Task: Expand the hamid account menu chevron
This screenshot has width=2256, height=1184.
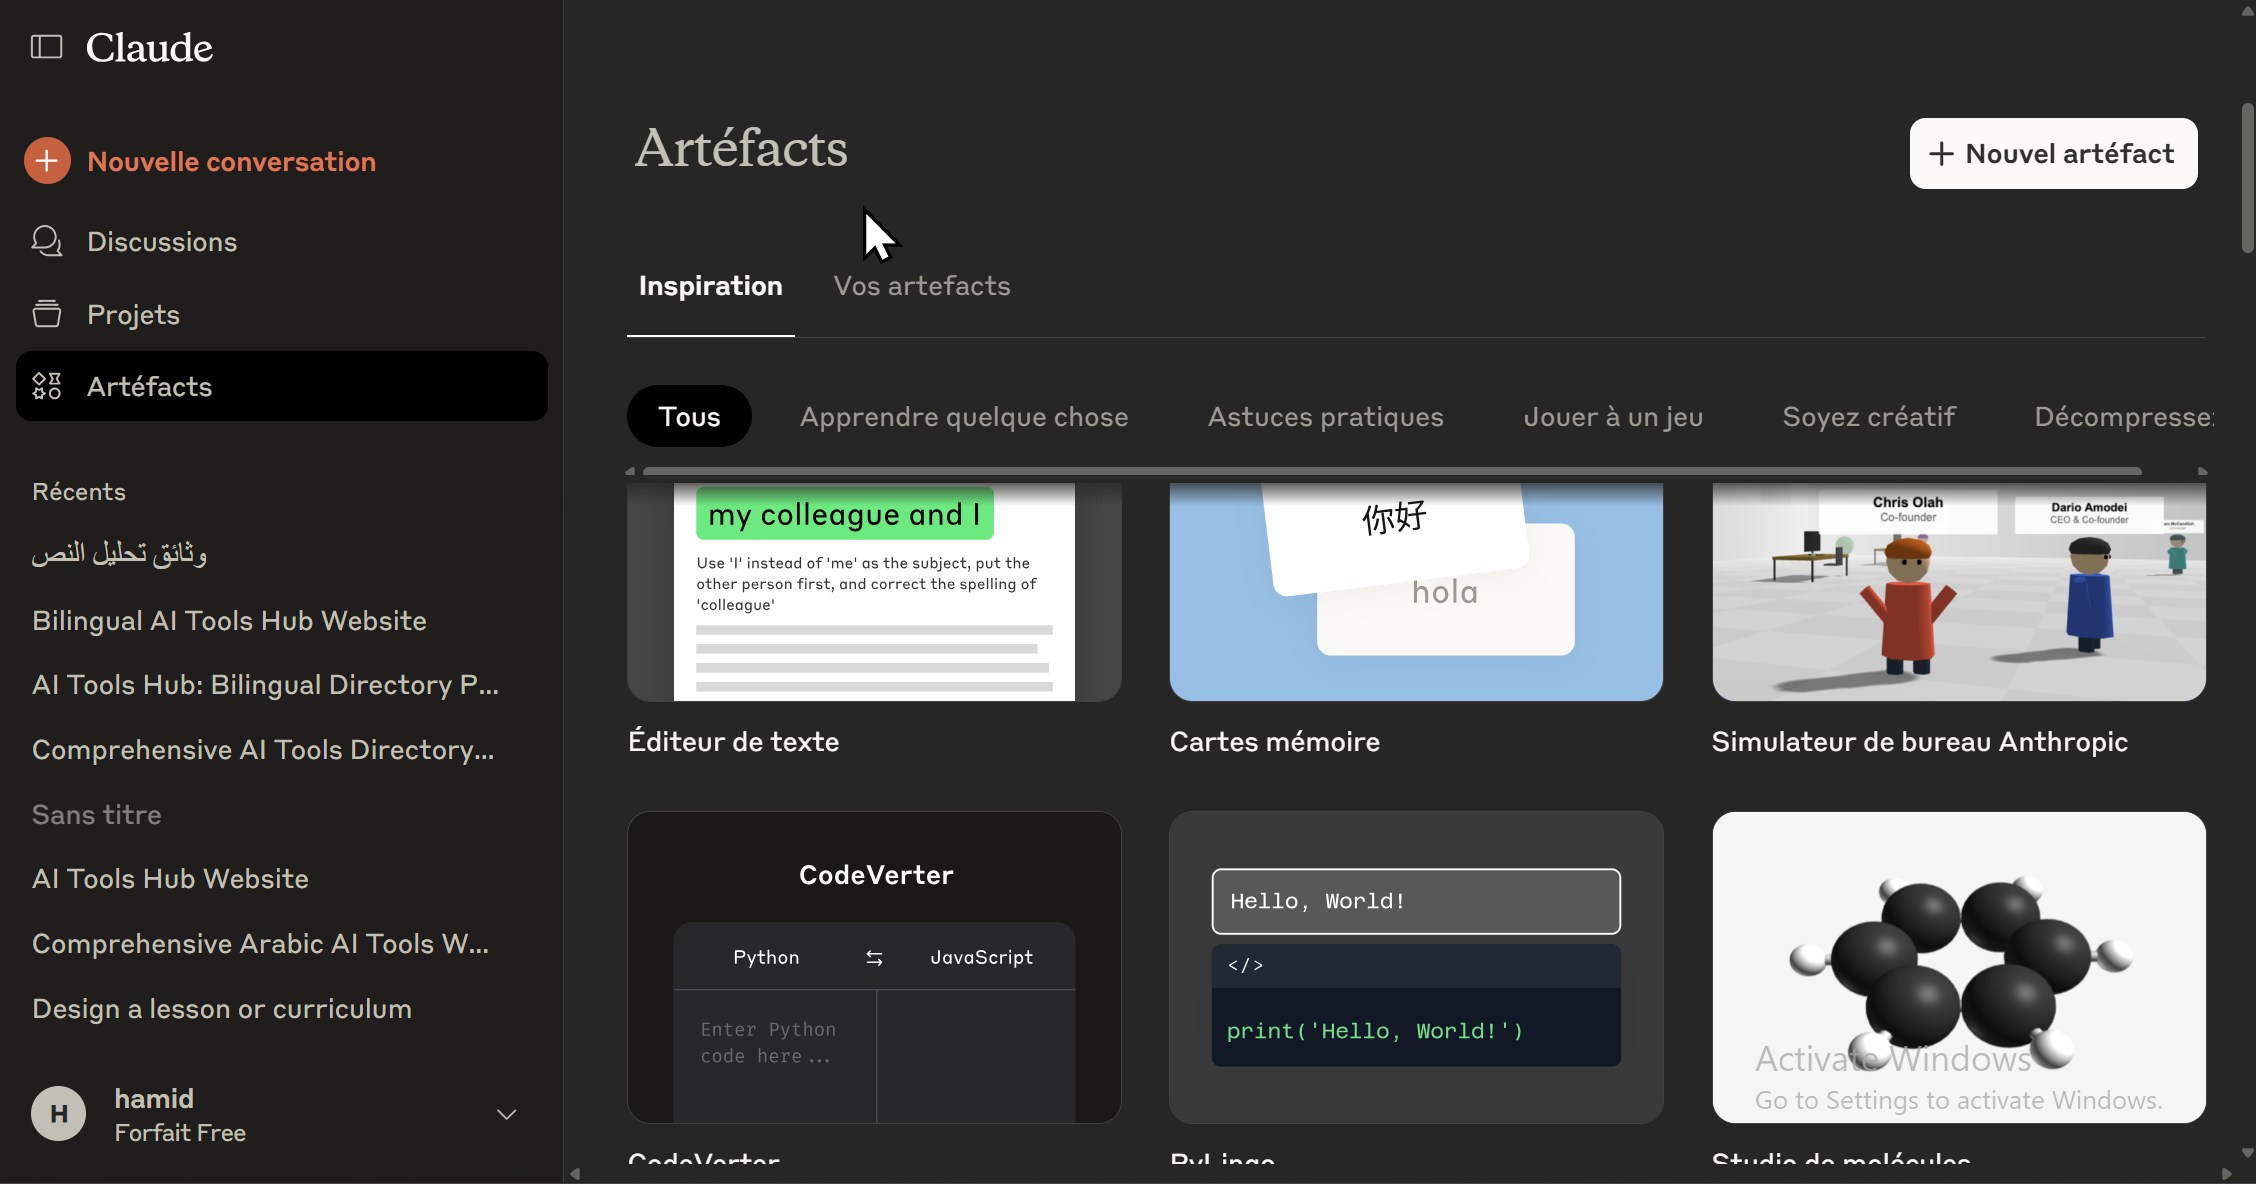Action: click(x=507, y=1114)
